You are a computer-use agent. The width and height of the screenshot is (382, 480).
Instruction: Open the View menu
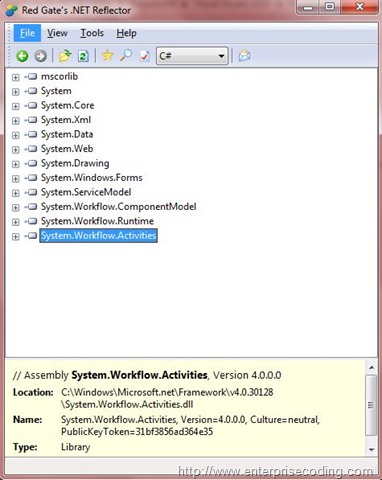(57, 33)
